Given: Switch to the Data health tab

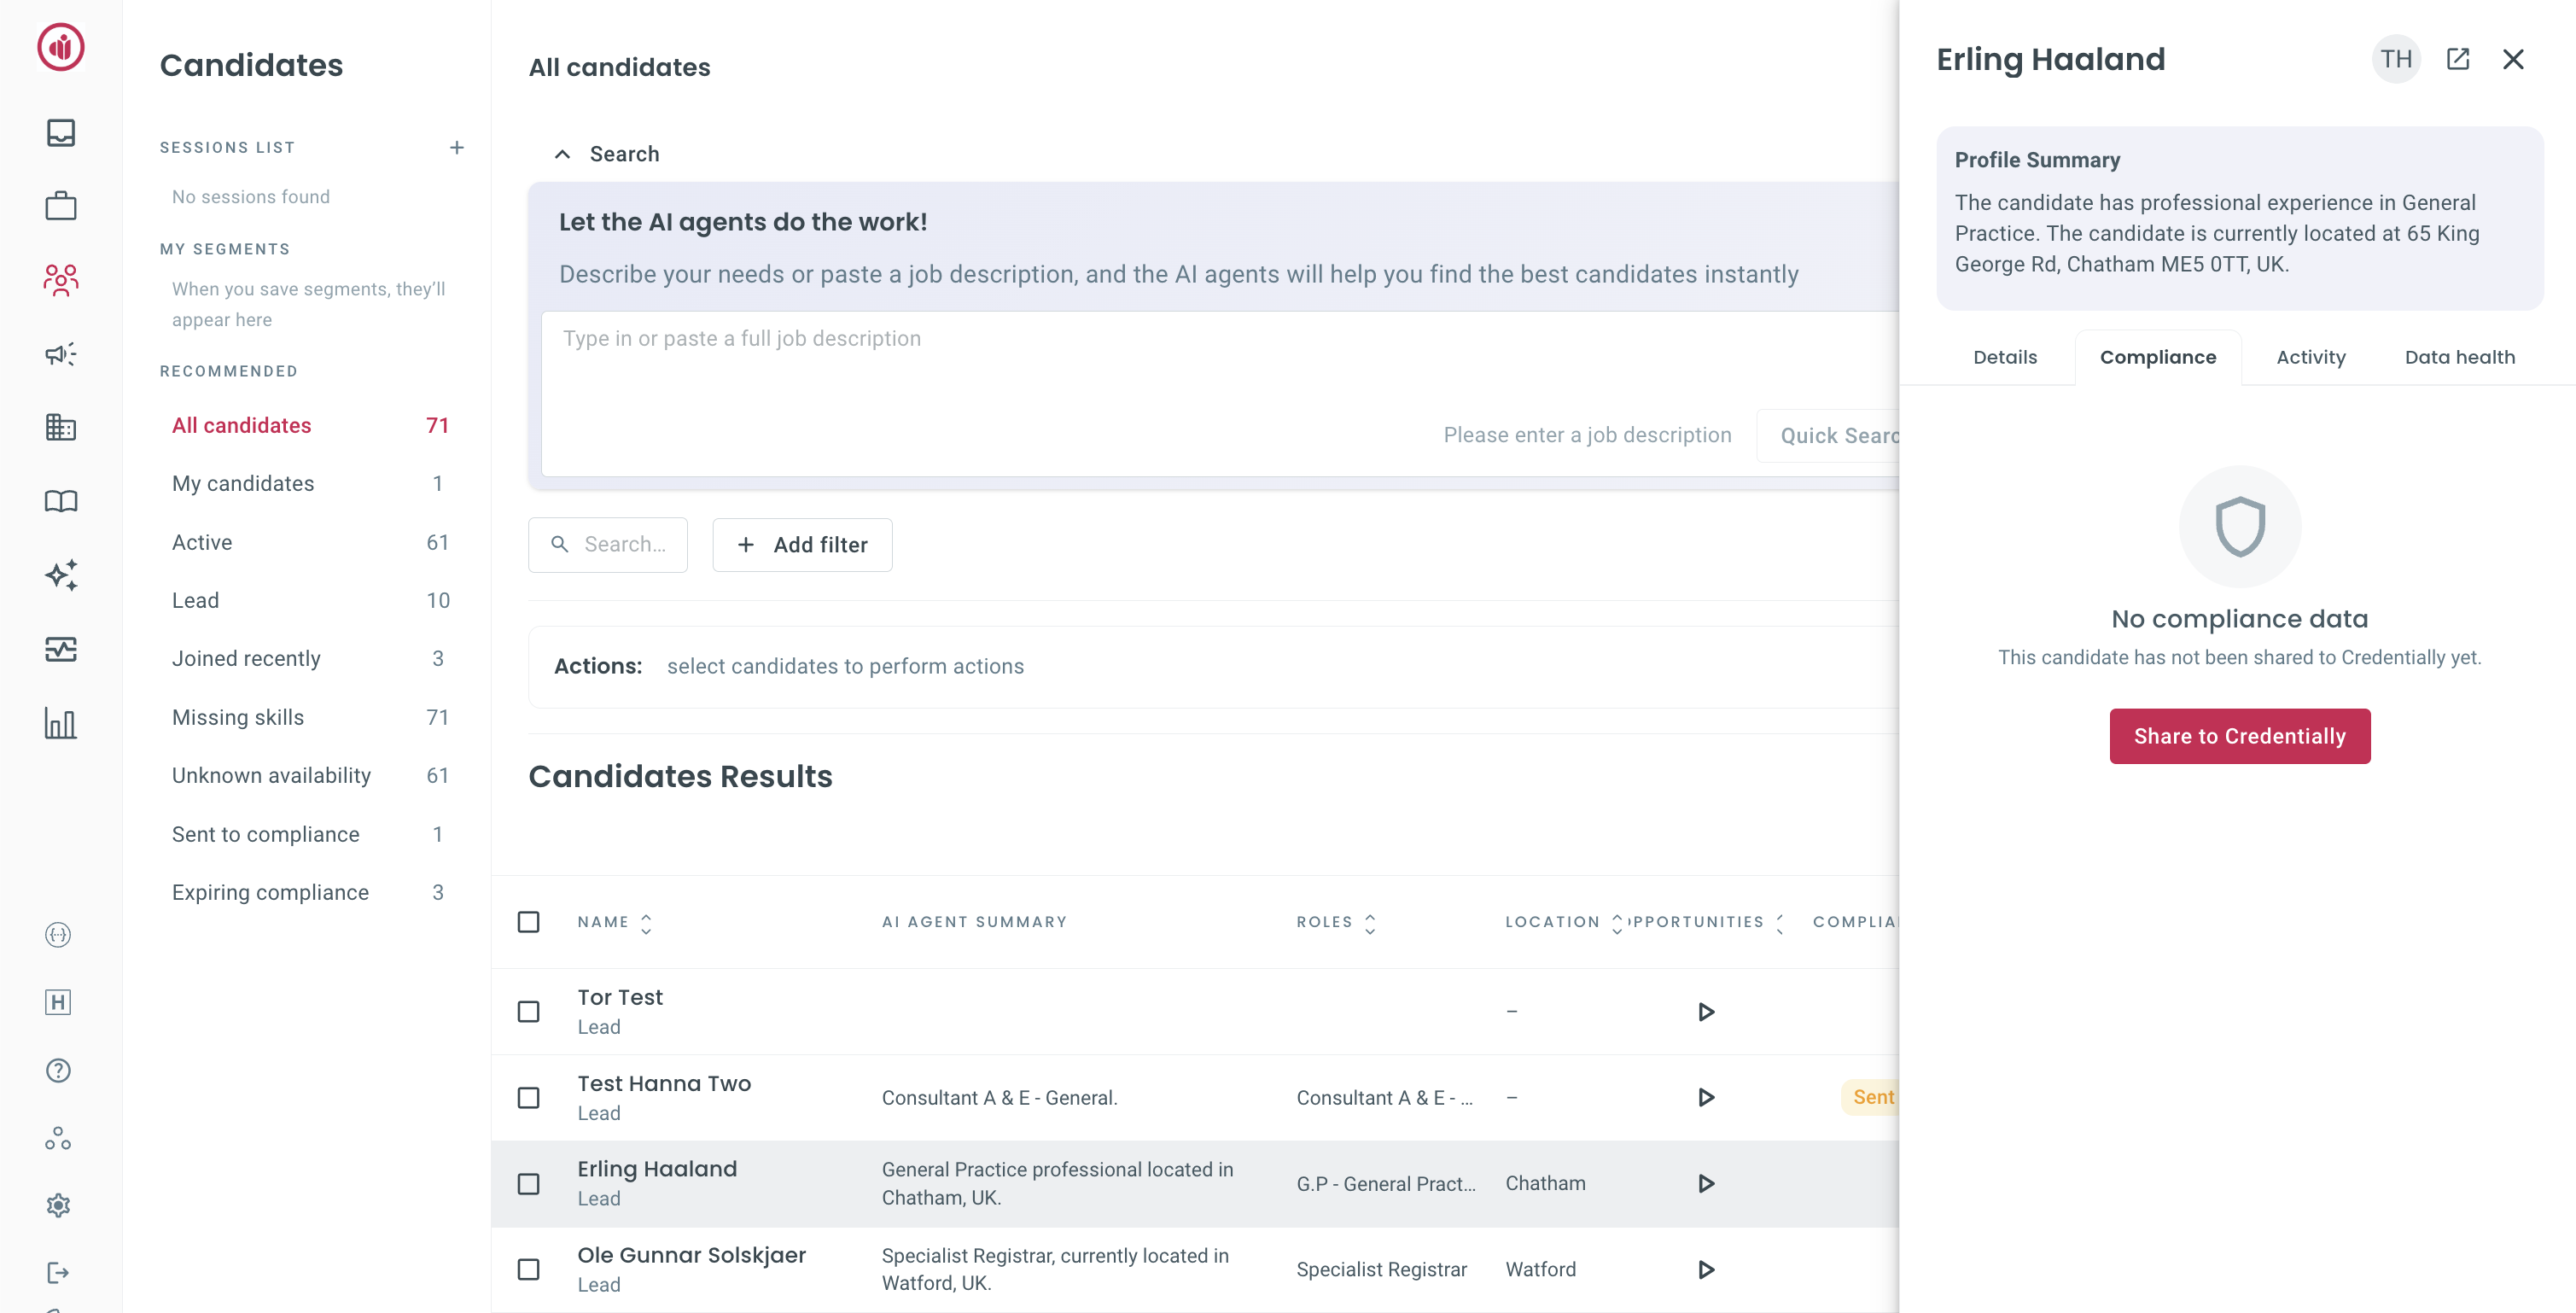Looking at the screenshot, I should (2459, 357).
